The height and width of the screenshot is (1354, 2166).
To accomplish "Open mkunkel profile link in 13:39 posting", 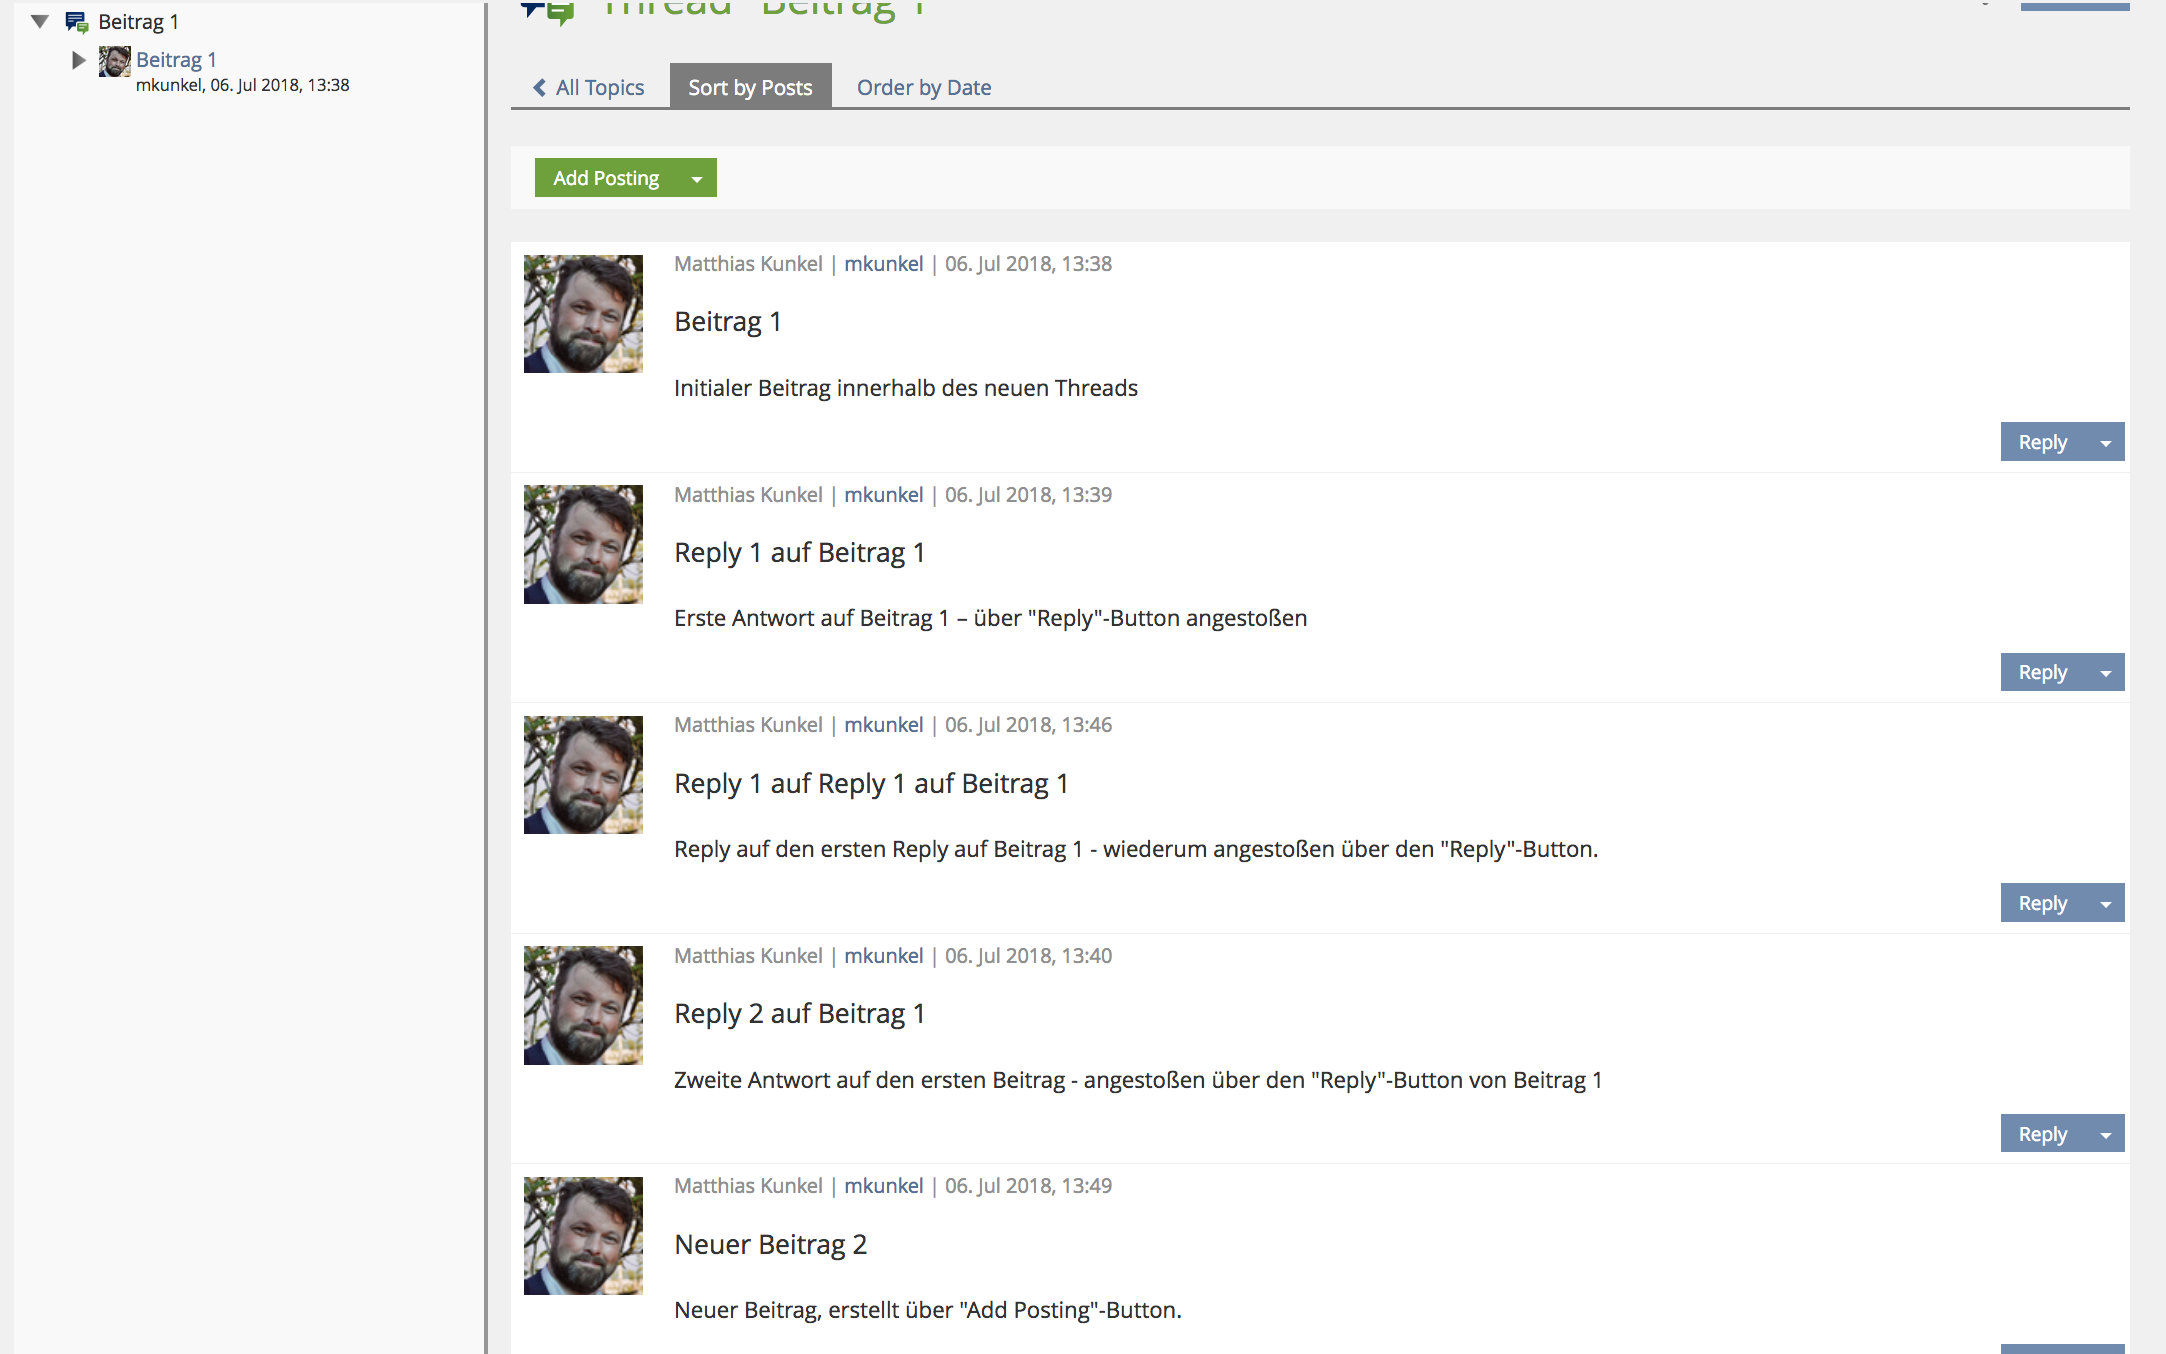I will coord(883,495).
